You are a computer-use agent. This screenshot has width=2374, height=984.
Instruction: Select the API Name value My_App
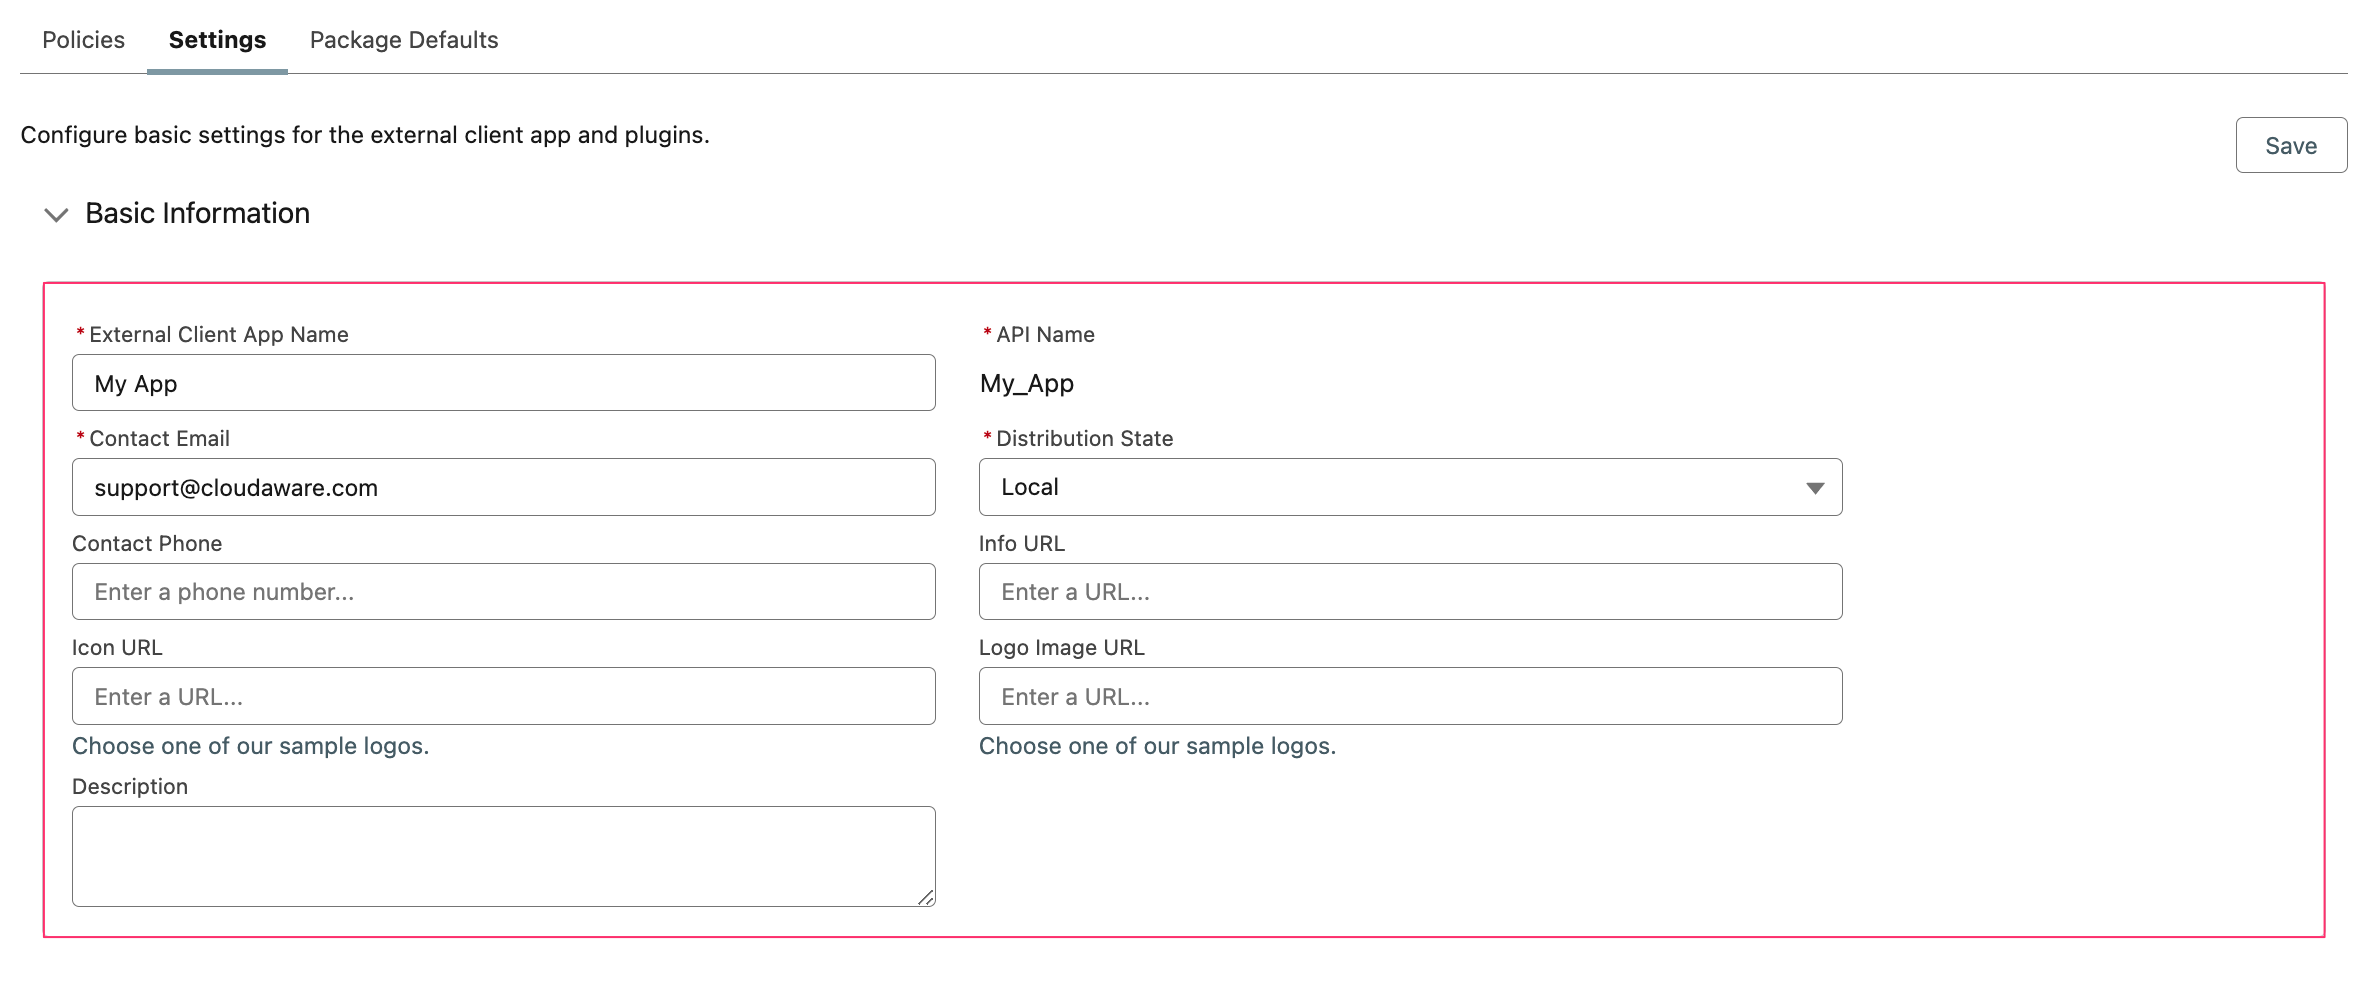tap(1026, 383)
